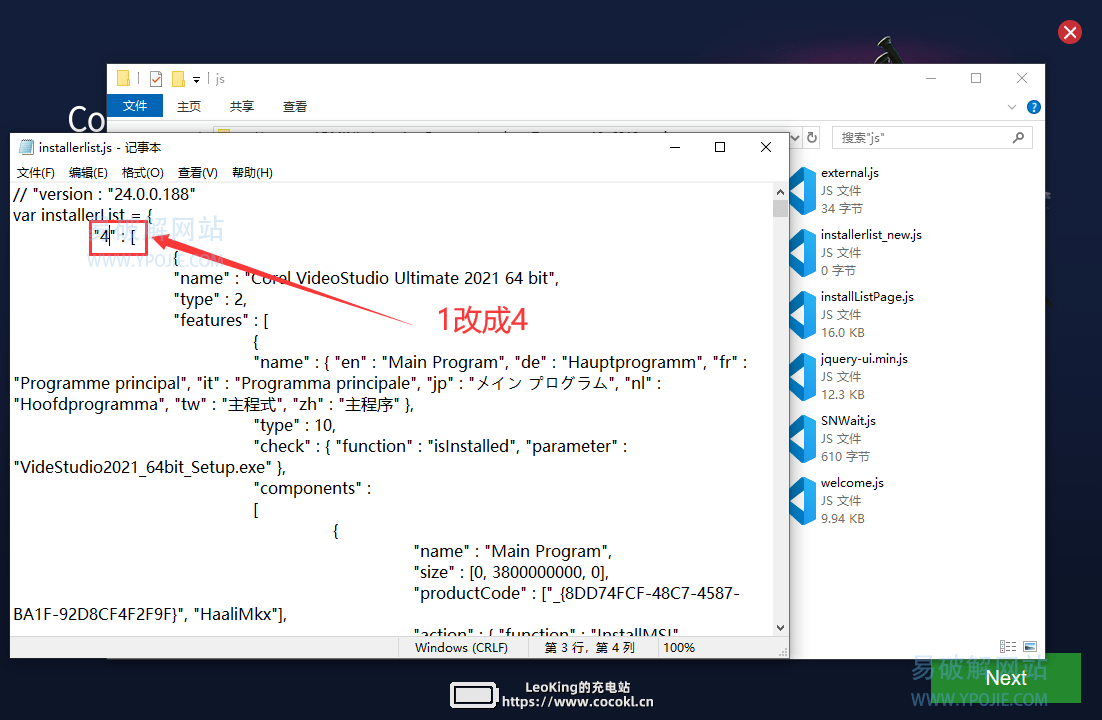The image size is (1102, 720).
Task: Click the green Next button
Action: click(x=1006, y=678)
